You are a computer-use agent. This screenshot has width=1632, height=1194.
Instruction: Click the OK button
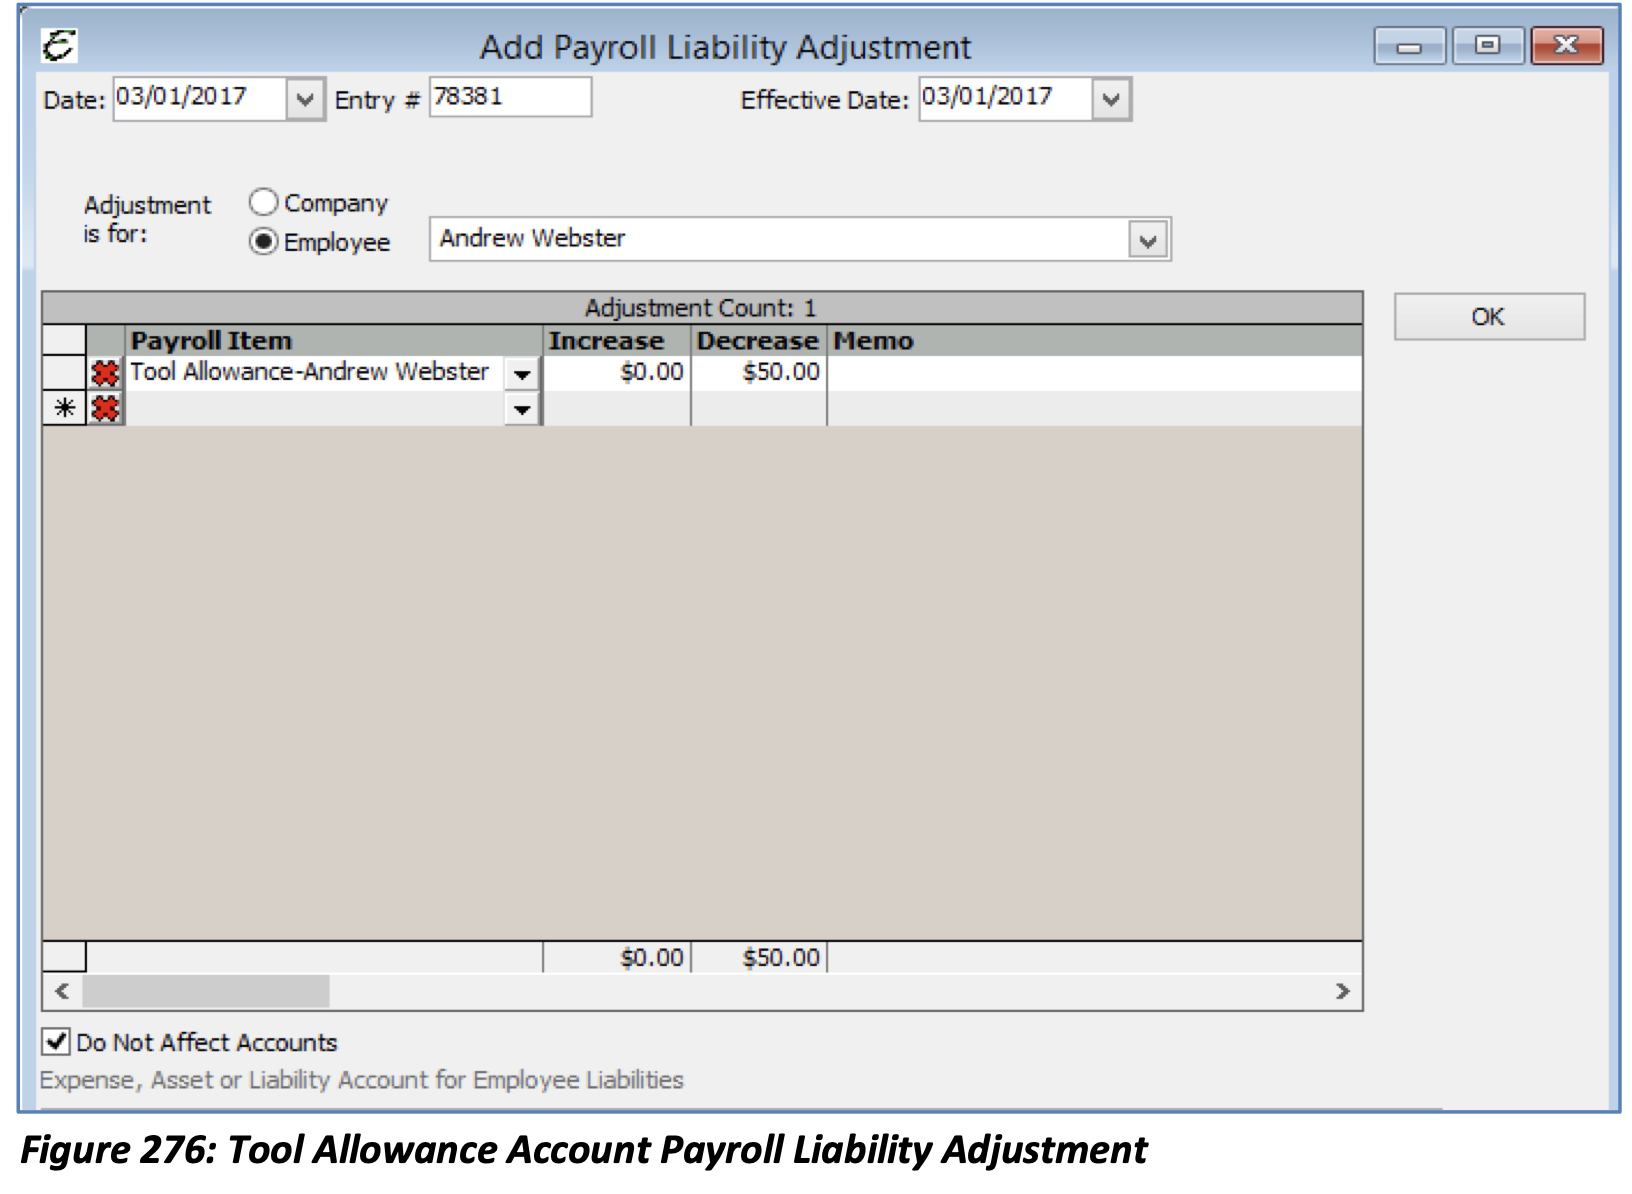coord(1489,315)
